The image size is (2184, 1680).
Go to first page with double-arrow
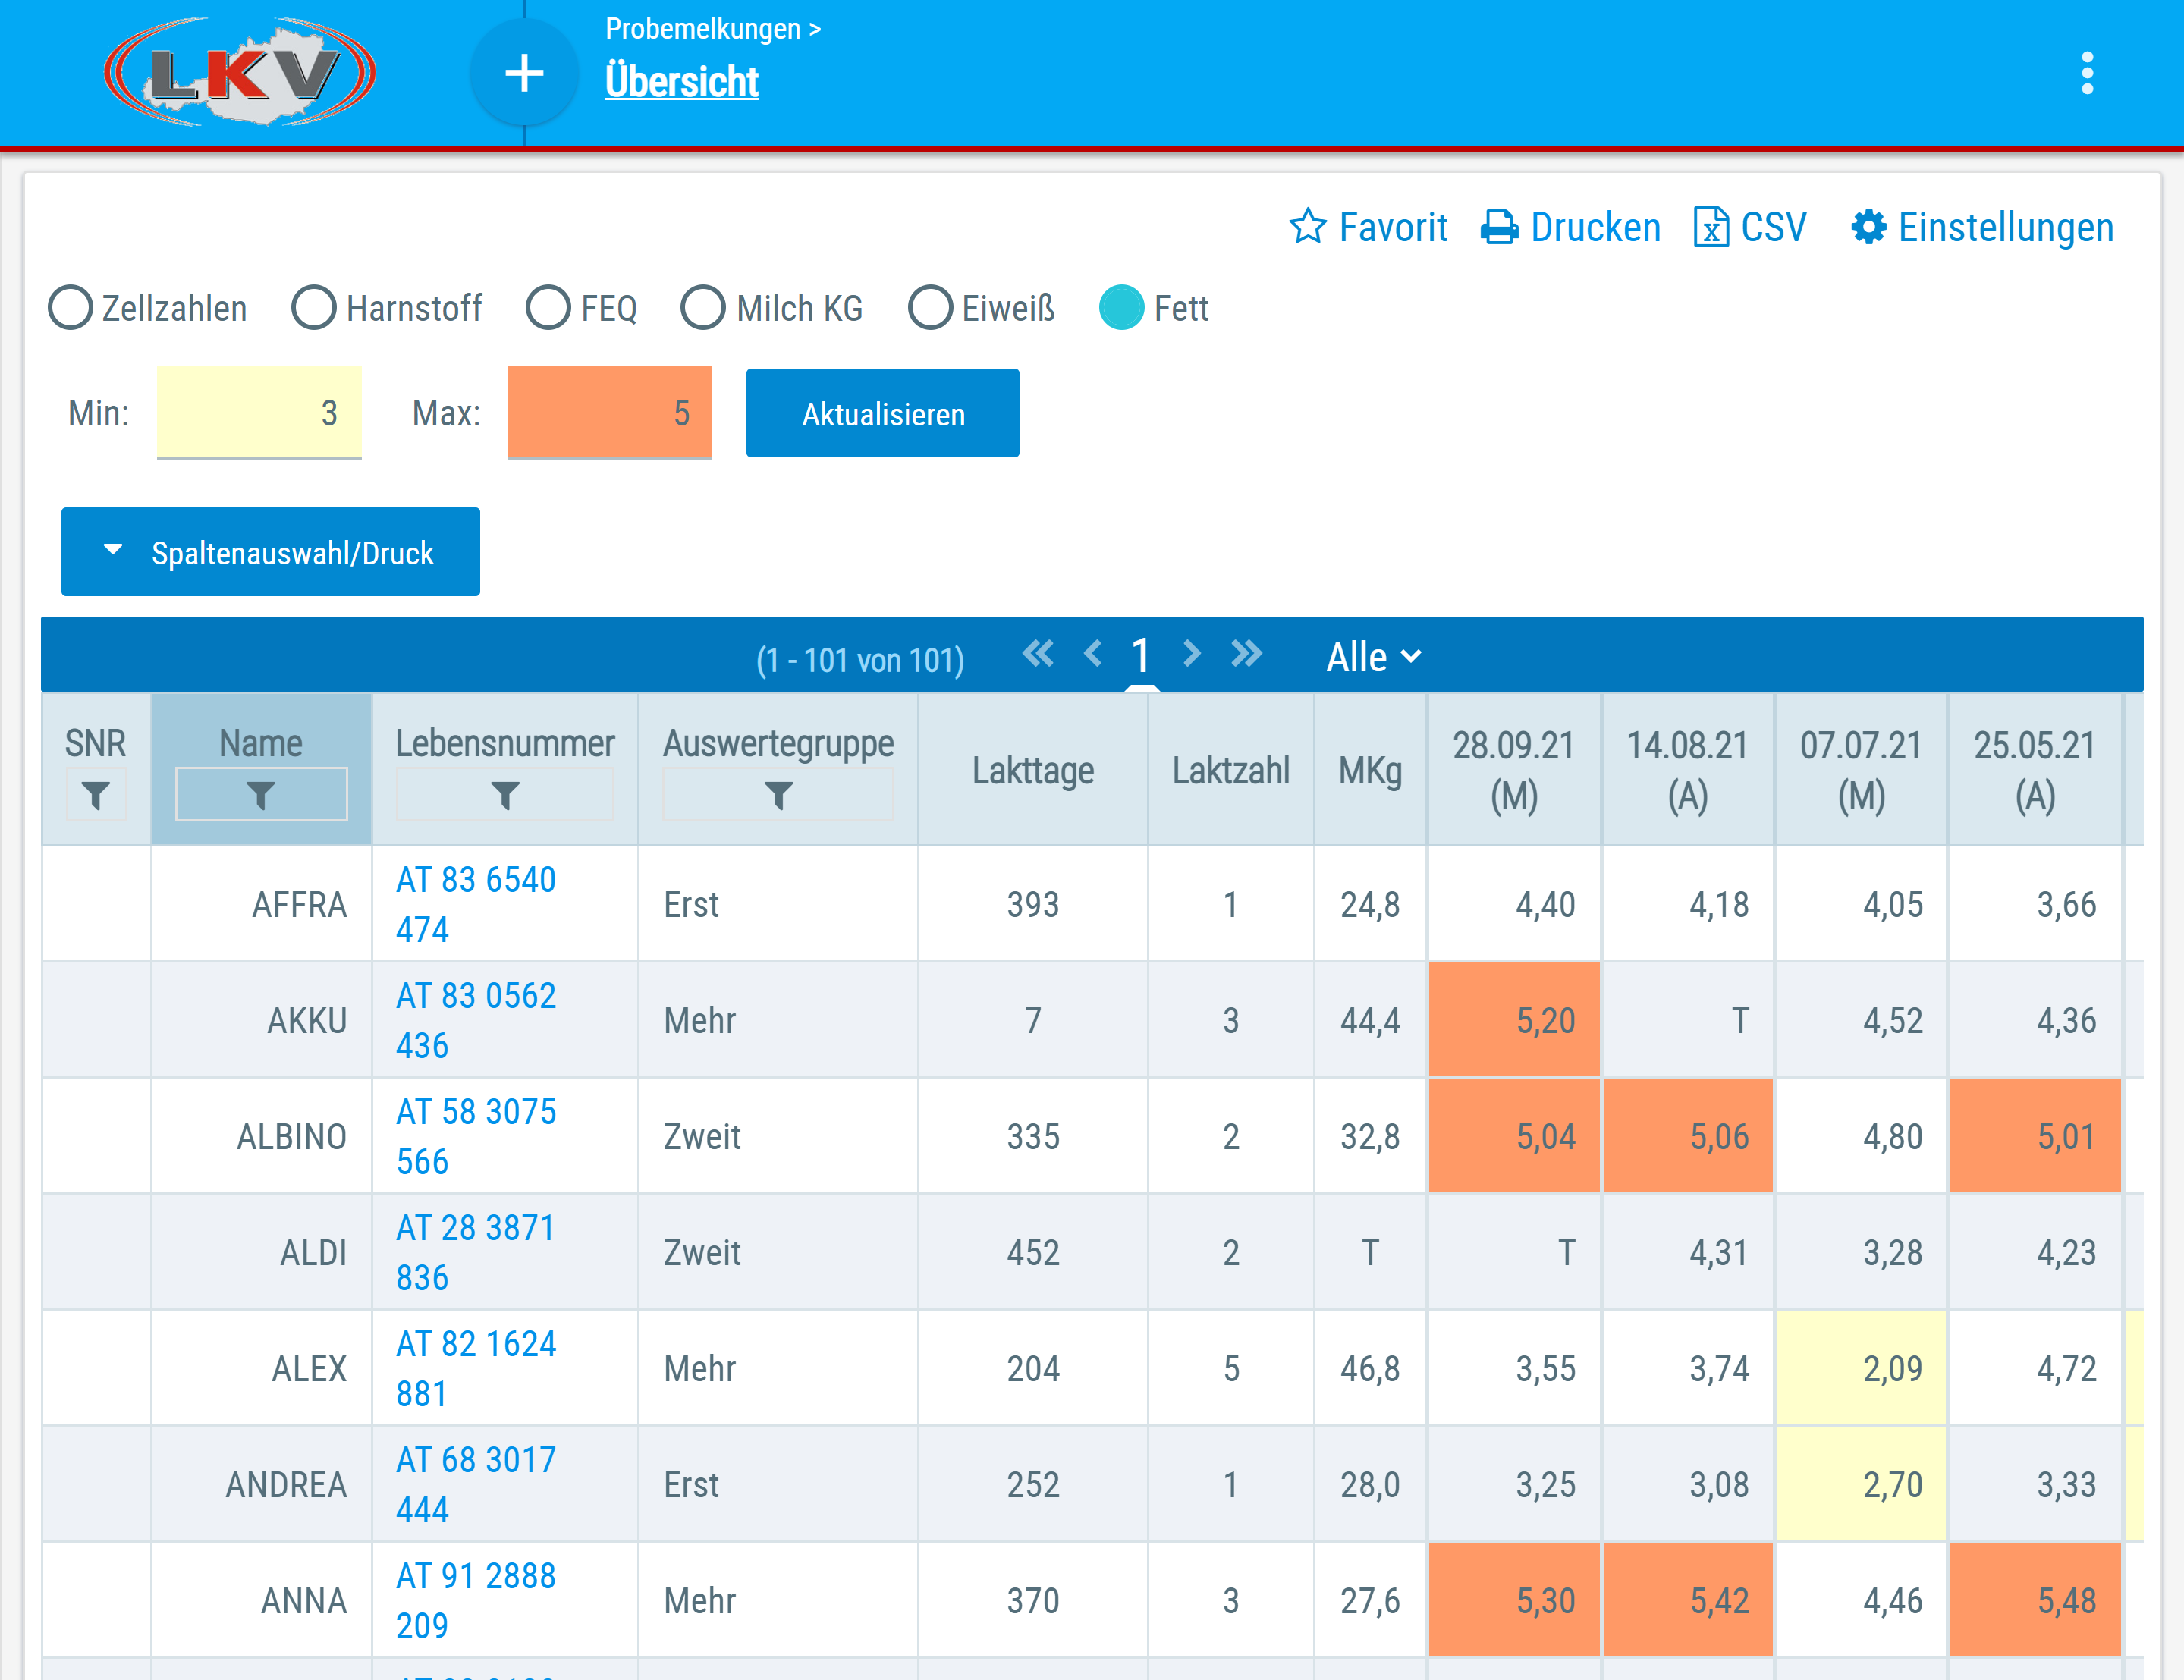click(1038, 654)
